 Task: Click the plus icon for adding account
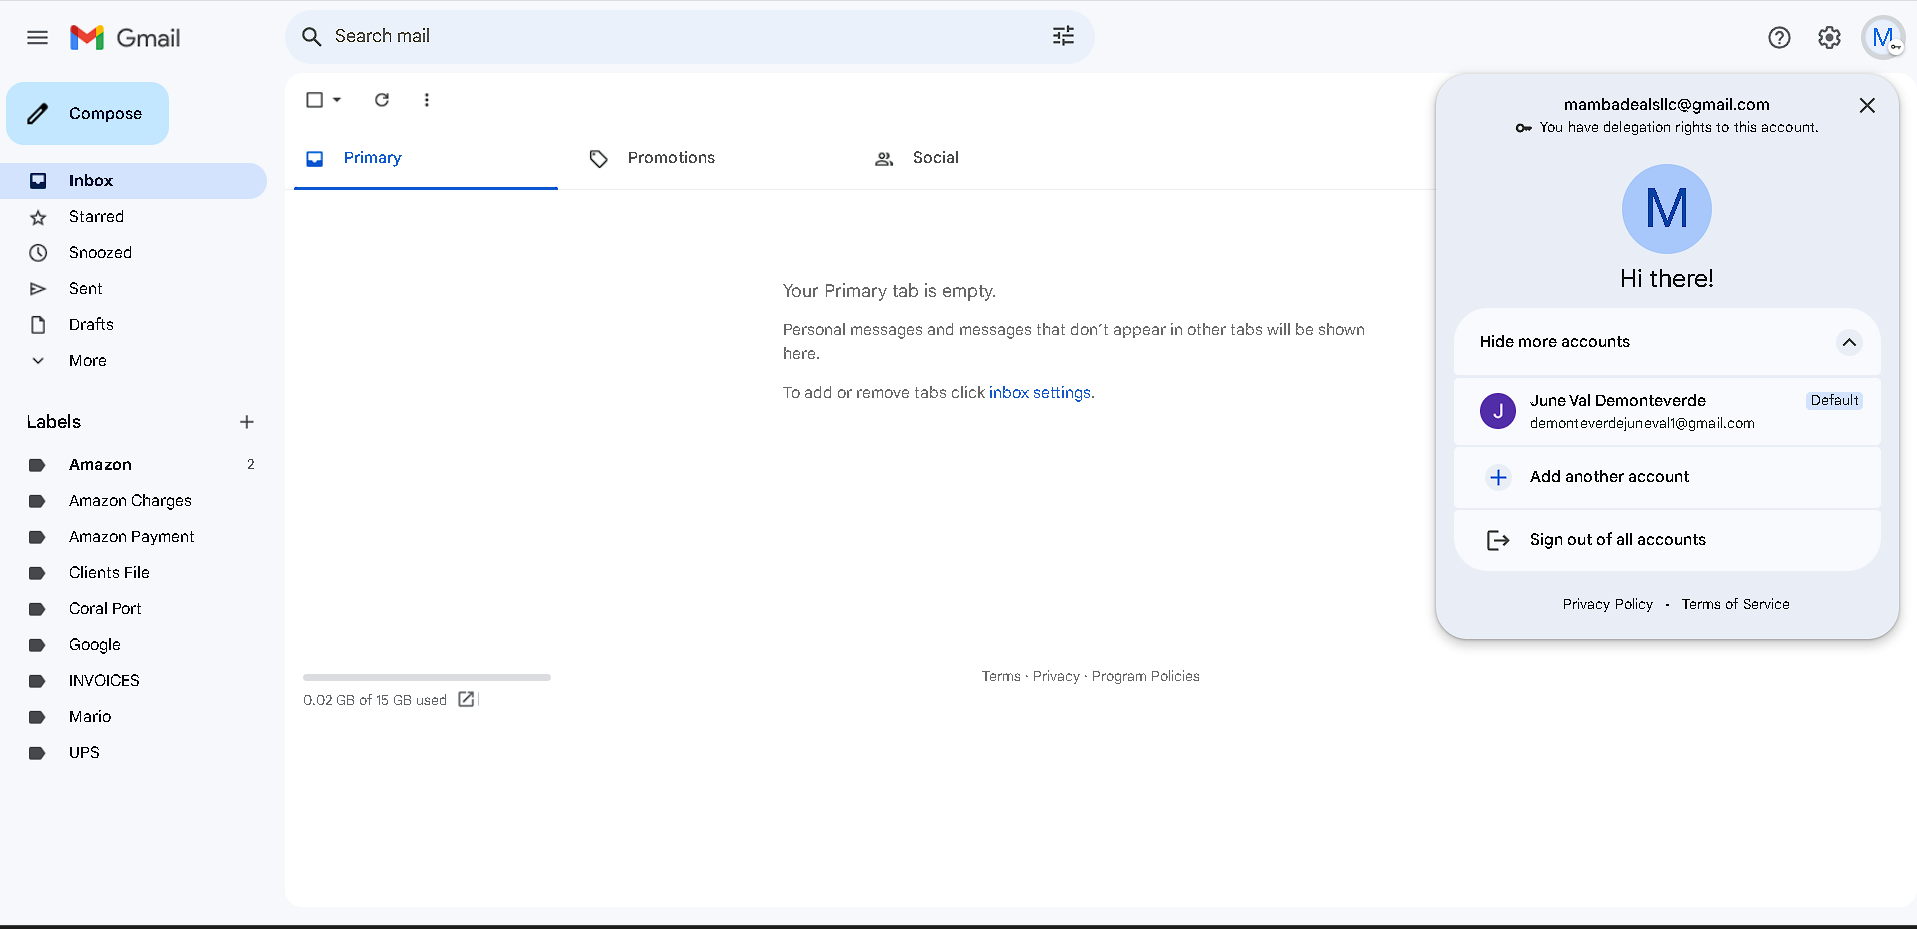(1498, 477)
